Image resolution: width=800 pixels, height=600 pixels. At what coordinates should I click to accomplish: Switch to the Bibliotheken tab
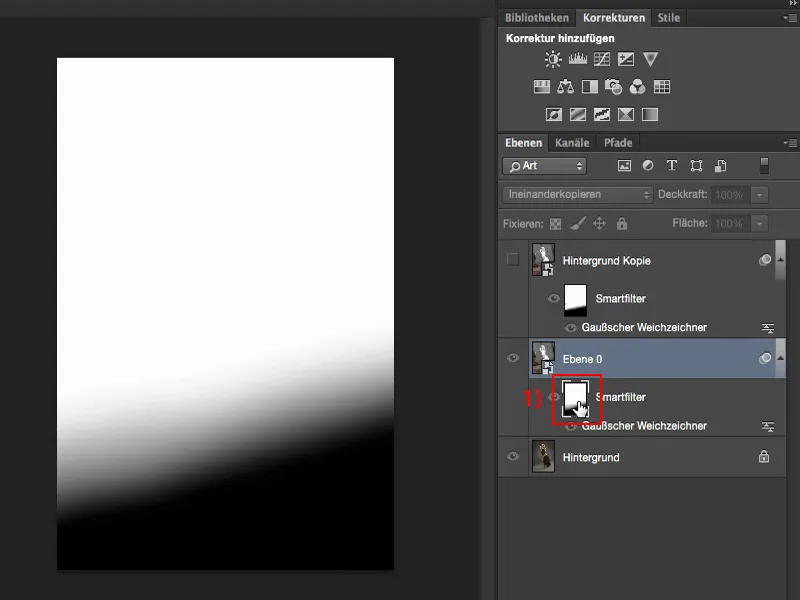pos(537,18)
